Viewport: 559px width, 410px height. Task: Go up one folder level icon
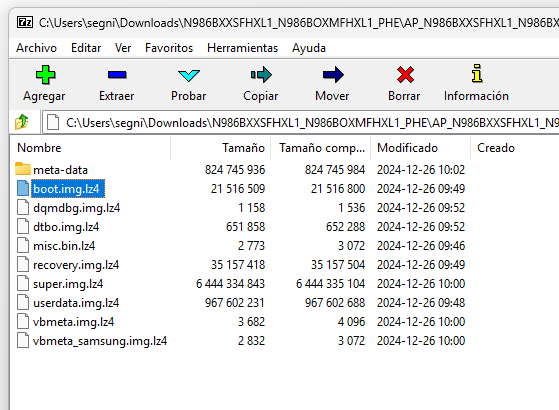(x=21, y=122)
